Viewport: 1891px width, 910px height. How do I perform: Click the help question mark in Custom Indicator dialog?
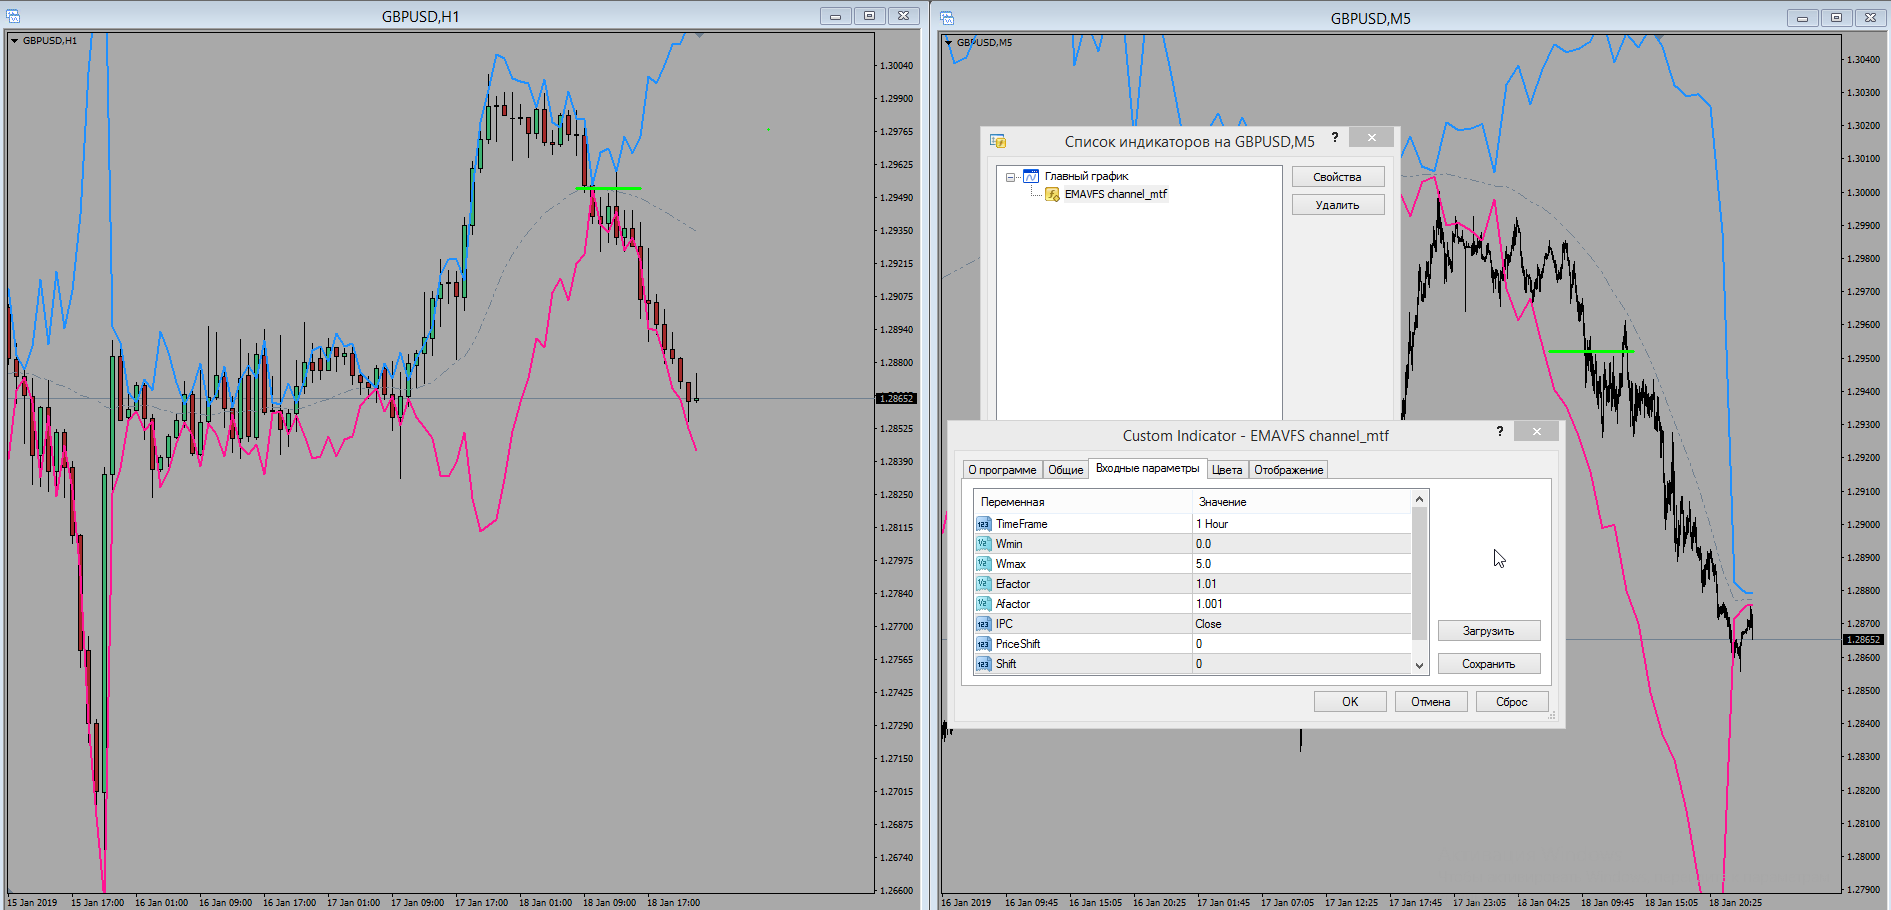(x=1499, y=431)
